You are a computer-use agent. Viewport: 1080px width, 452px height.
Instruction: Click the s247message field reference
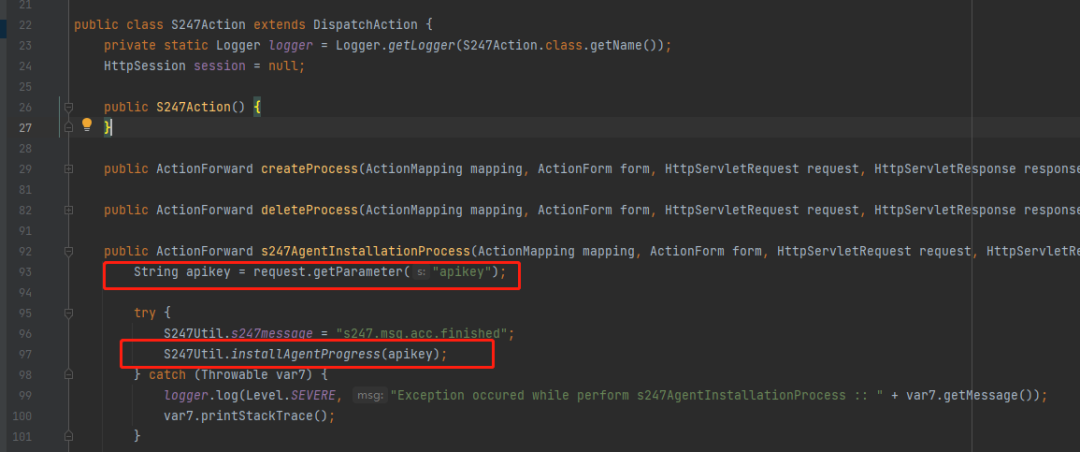[x=271, y=333]
